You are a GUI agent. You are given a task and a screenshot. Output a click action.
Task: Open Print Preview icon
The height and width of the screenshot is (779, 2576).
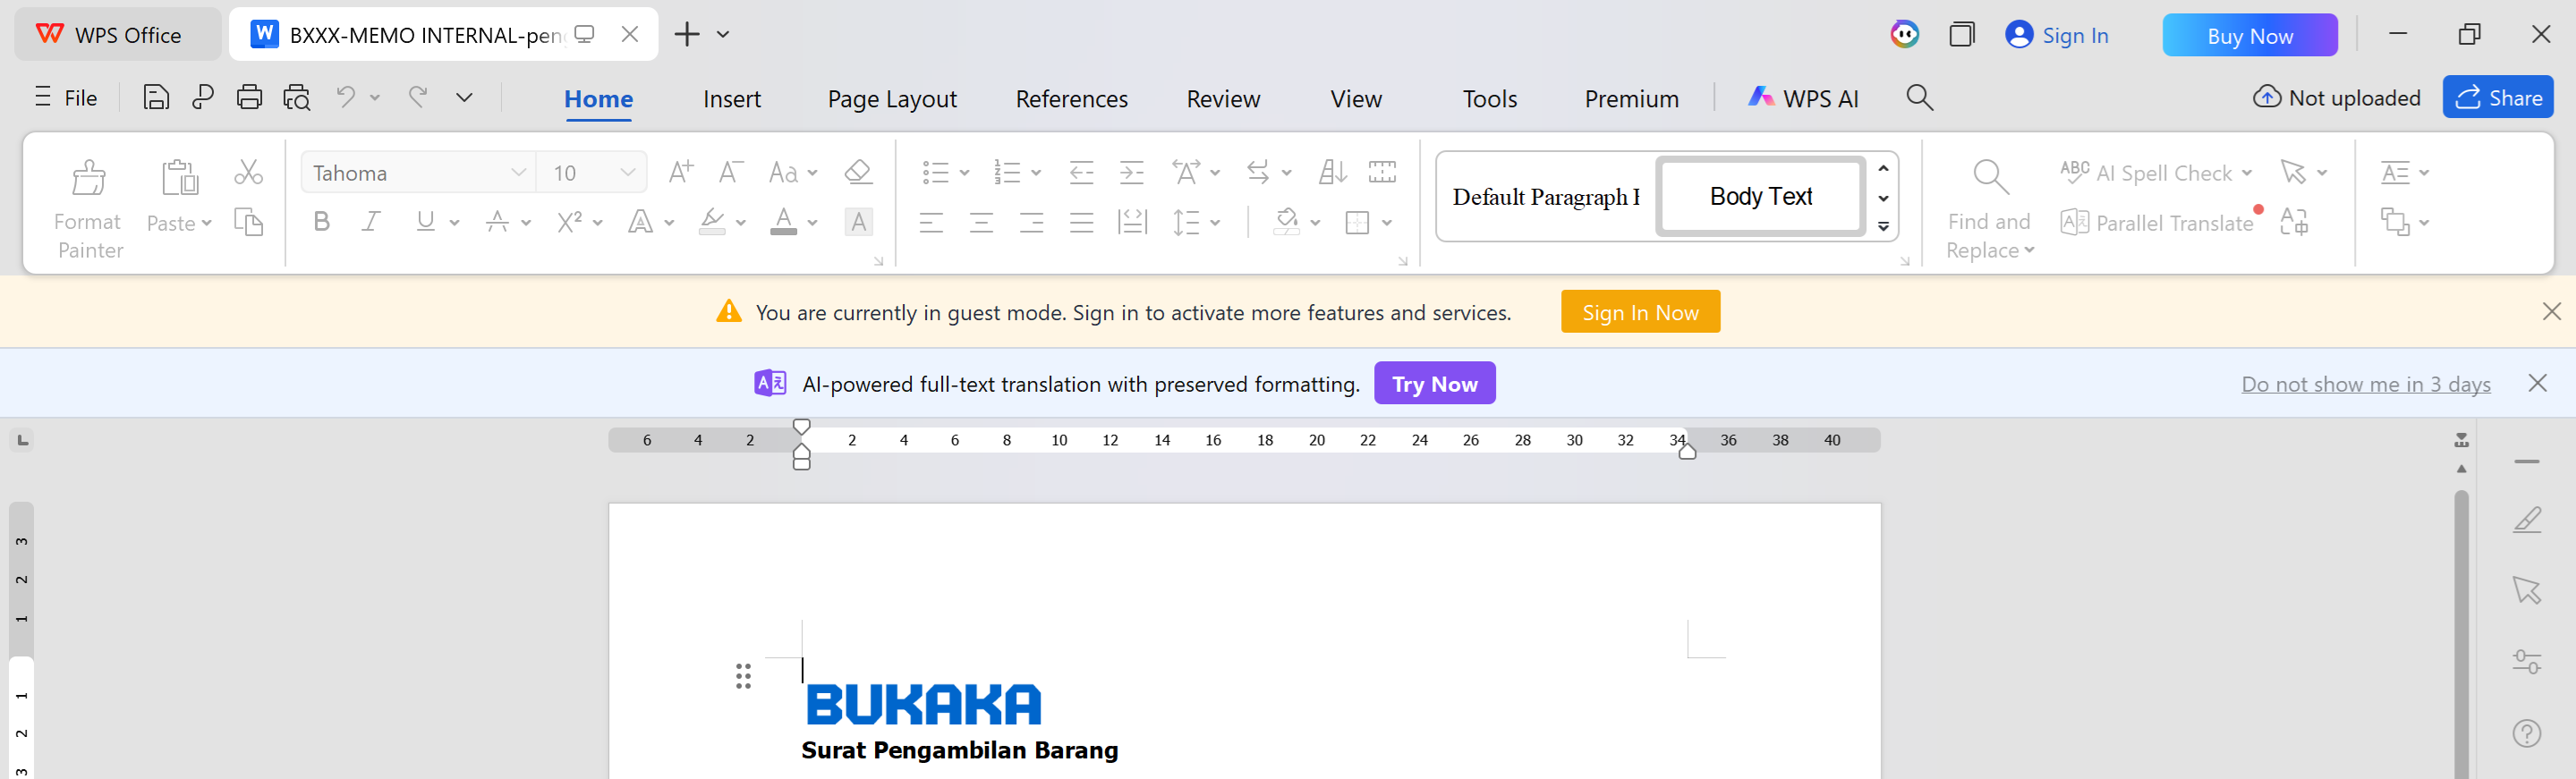297,97
